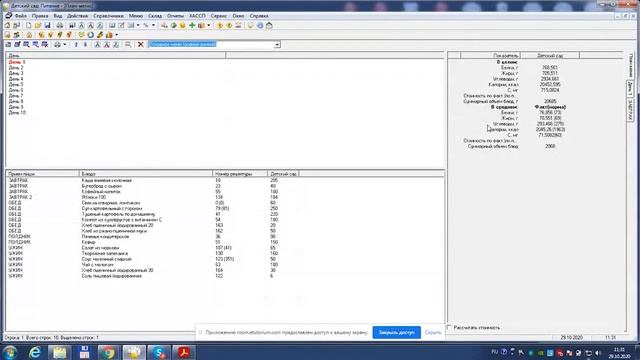Image resolution: width=640 pixels, height=360 pixels.
Task: Click the printer icon in the top toolbar
Action: pyautogui.click(x=60, y=25)
